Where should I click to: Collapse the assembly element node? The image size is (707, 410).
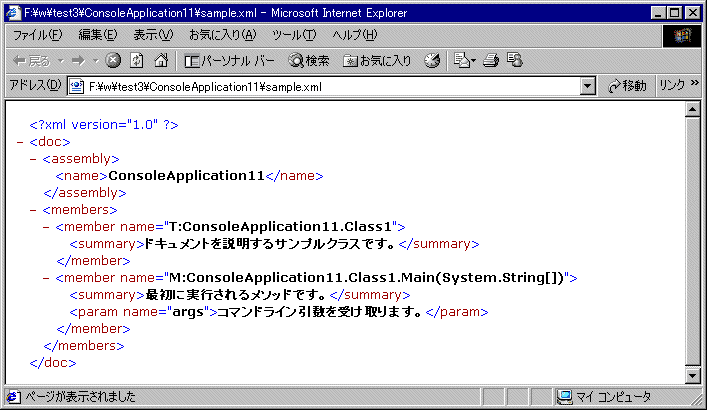33,159
